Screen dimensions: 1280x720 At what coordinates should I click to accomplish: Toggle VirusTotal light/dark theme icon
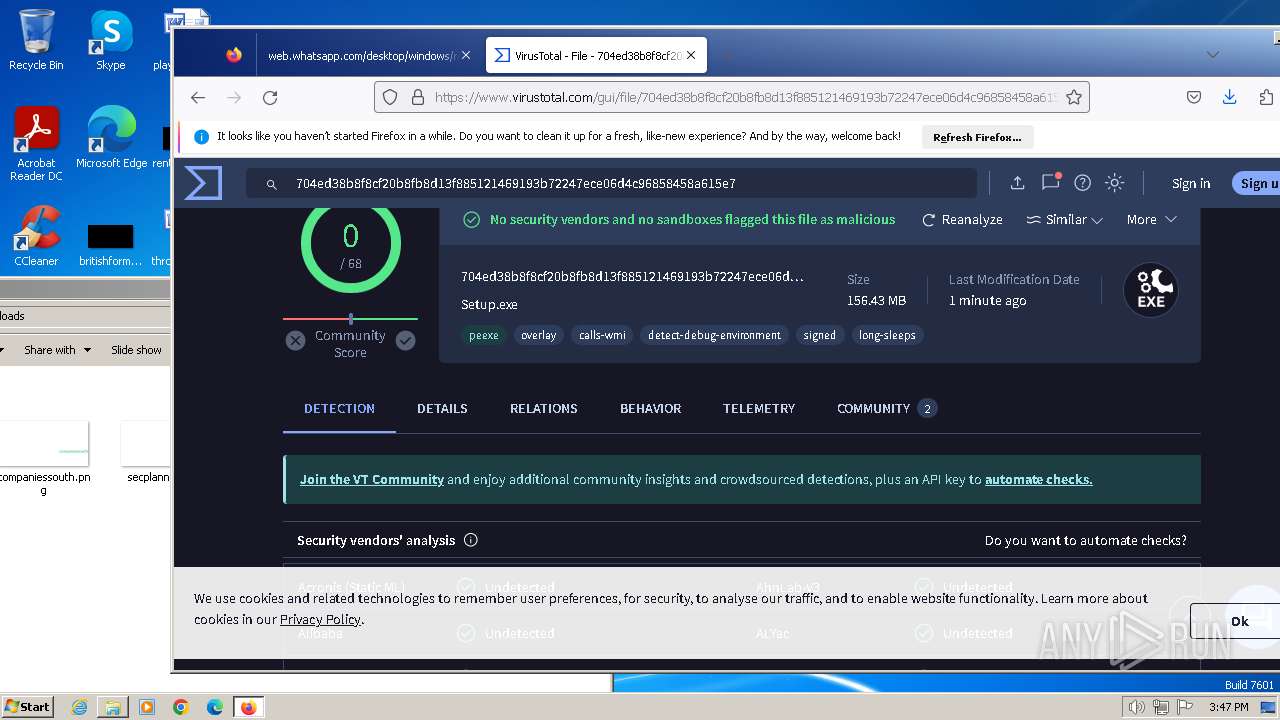(1114, 183)
